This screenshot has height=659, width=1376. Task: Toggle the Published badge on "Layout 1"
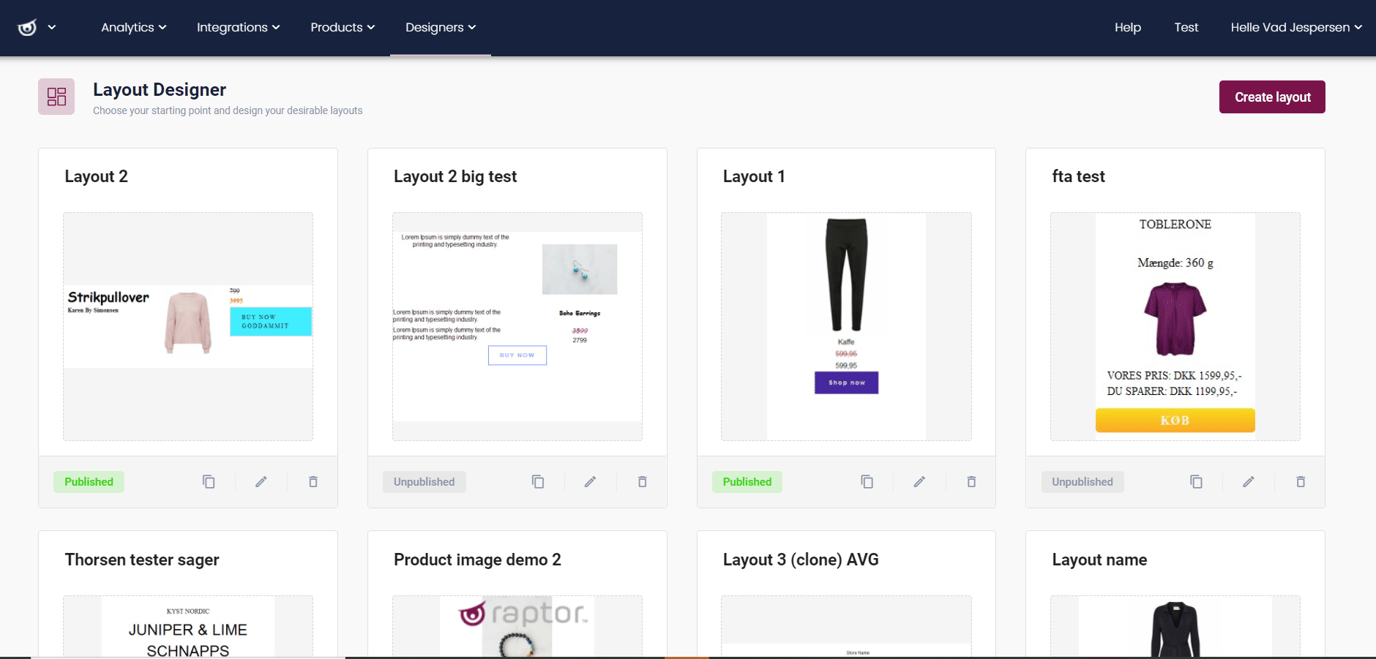click(x=747, y=481)
